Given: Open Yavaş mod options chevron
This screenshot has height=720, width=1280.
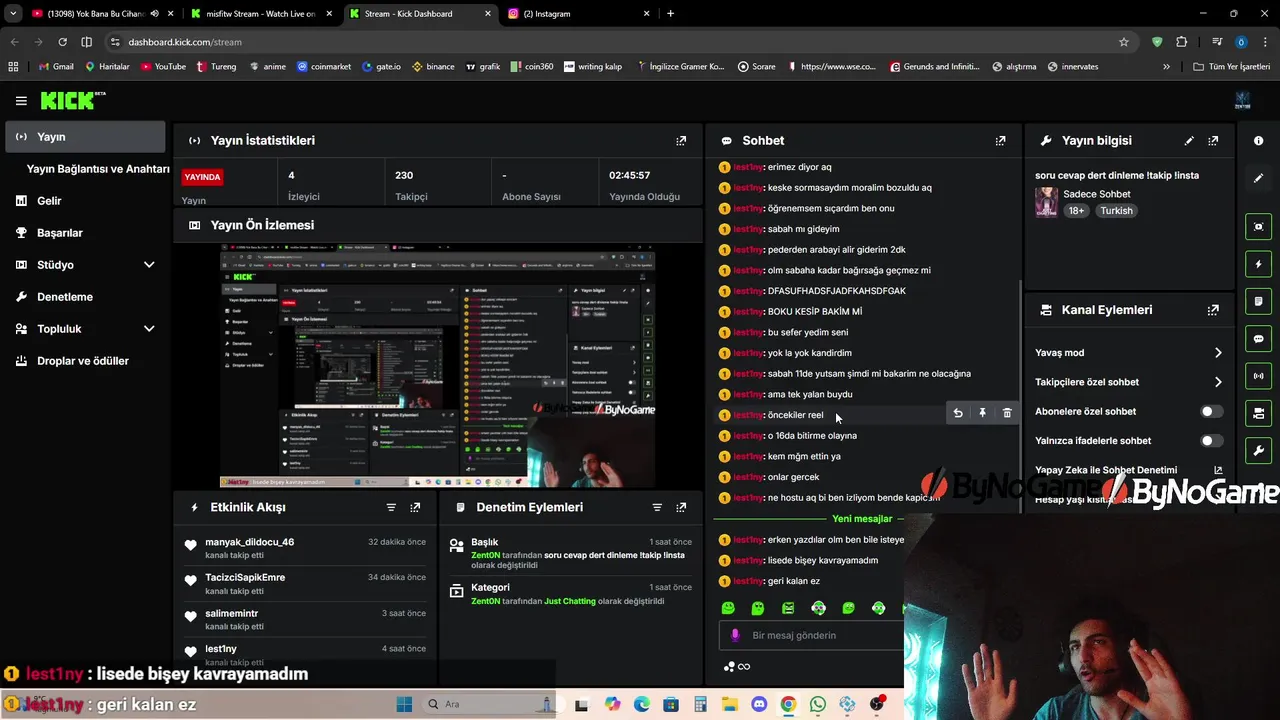Looking at the screenshot, I should coord(1218,353).
